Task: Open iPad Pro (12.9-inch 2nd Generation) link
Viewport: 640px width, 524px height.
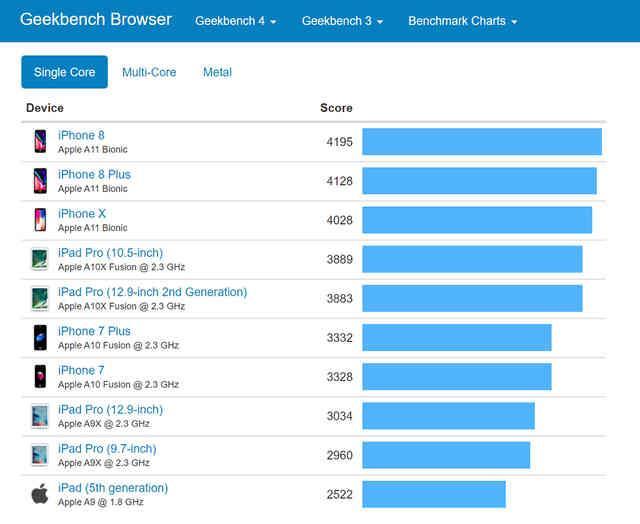Action: point(152,292)
